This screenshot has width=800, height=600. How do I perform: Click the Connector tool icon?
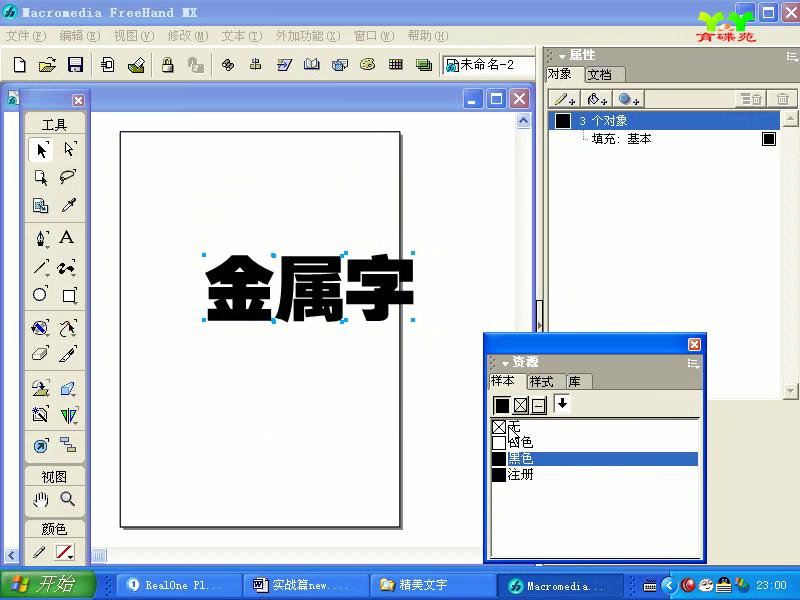click(x=68, y=444)
